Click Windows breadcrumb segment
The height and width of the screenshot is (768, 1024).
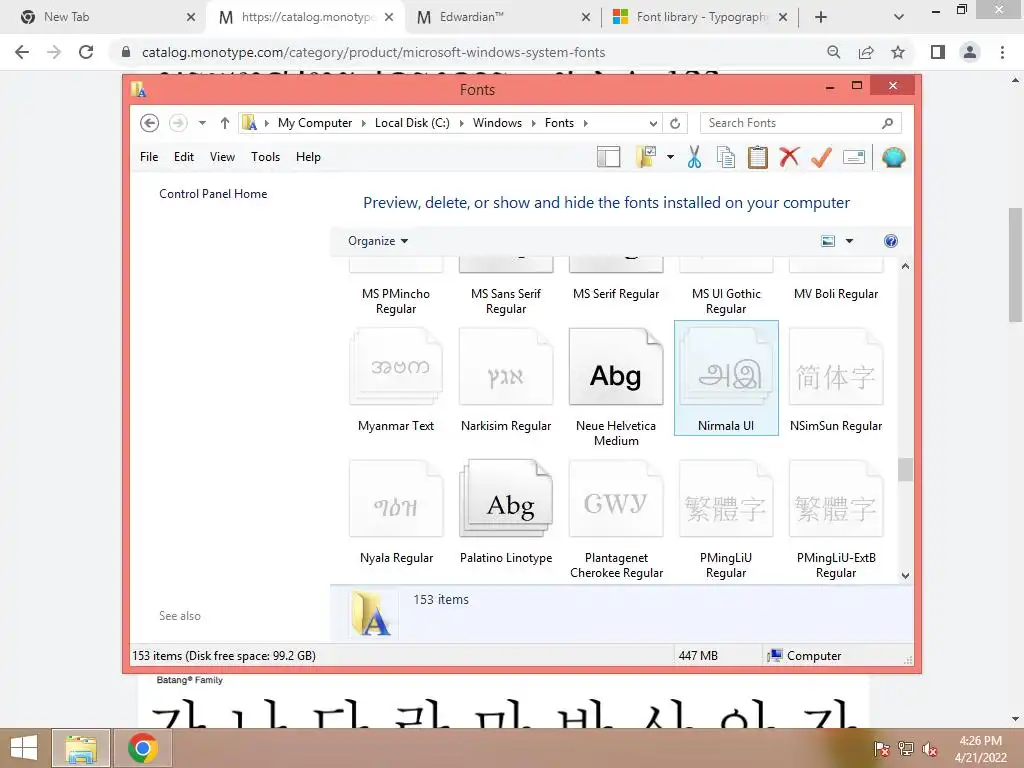tap(497, 123)
